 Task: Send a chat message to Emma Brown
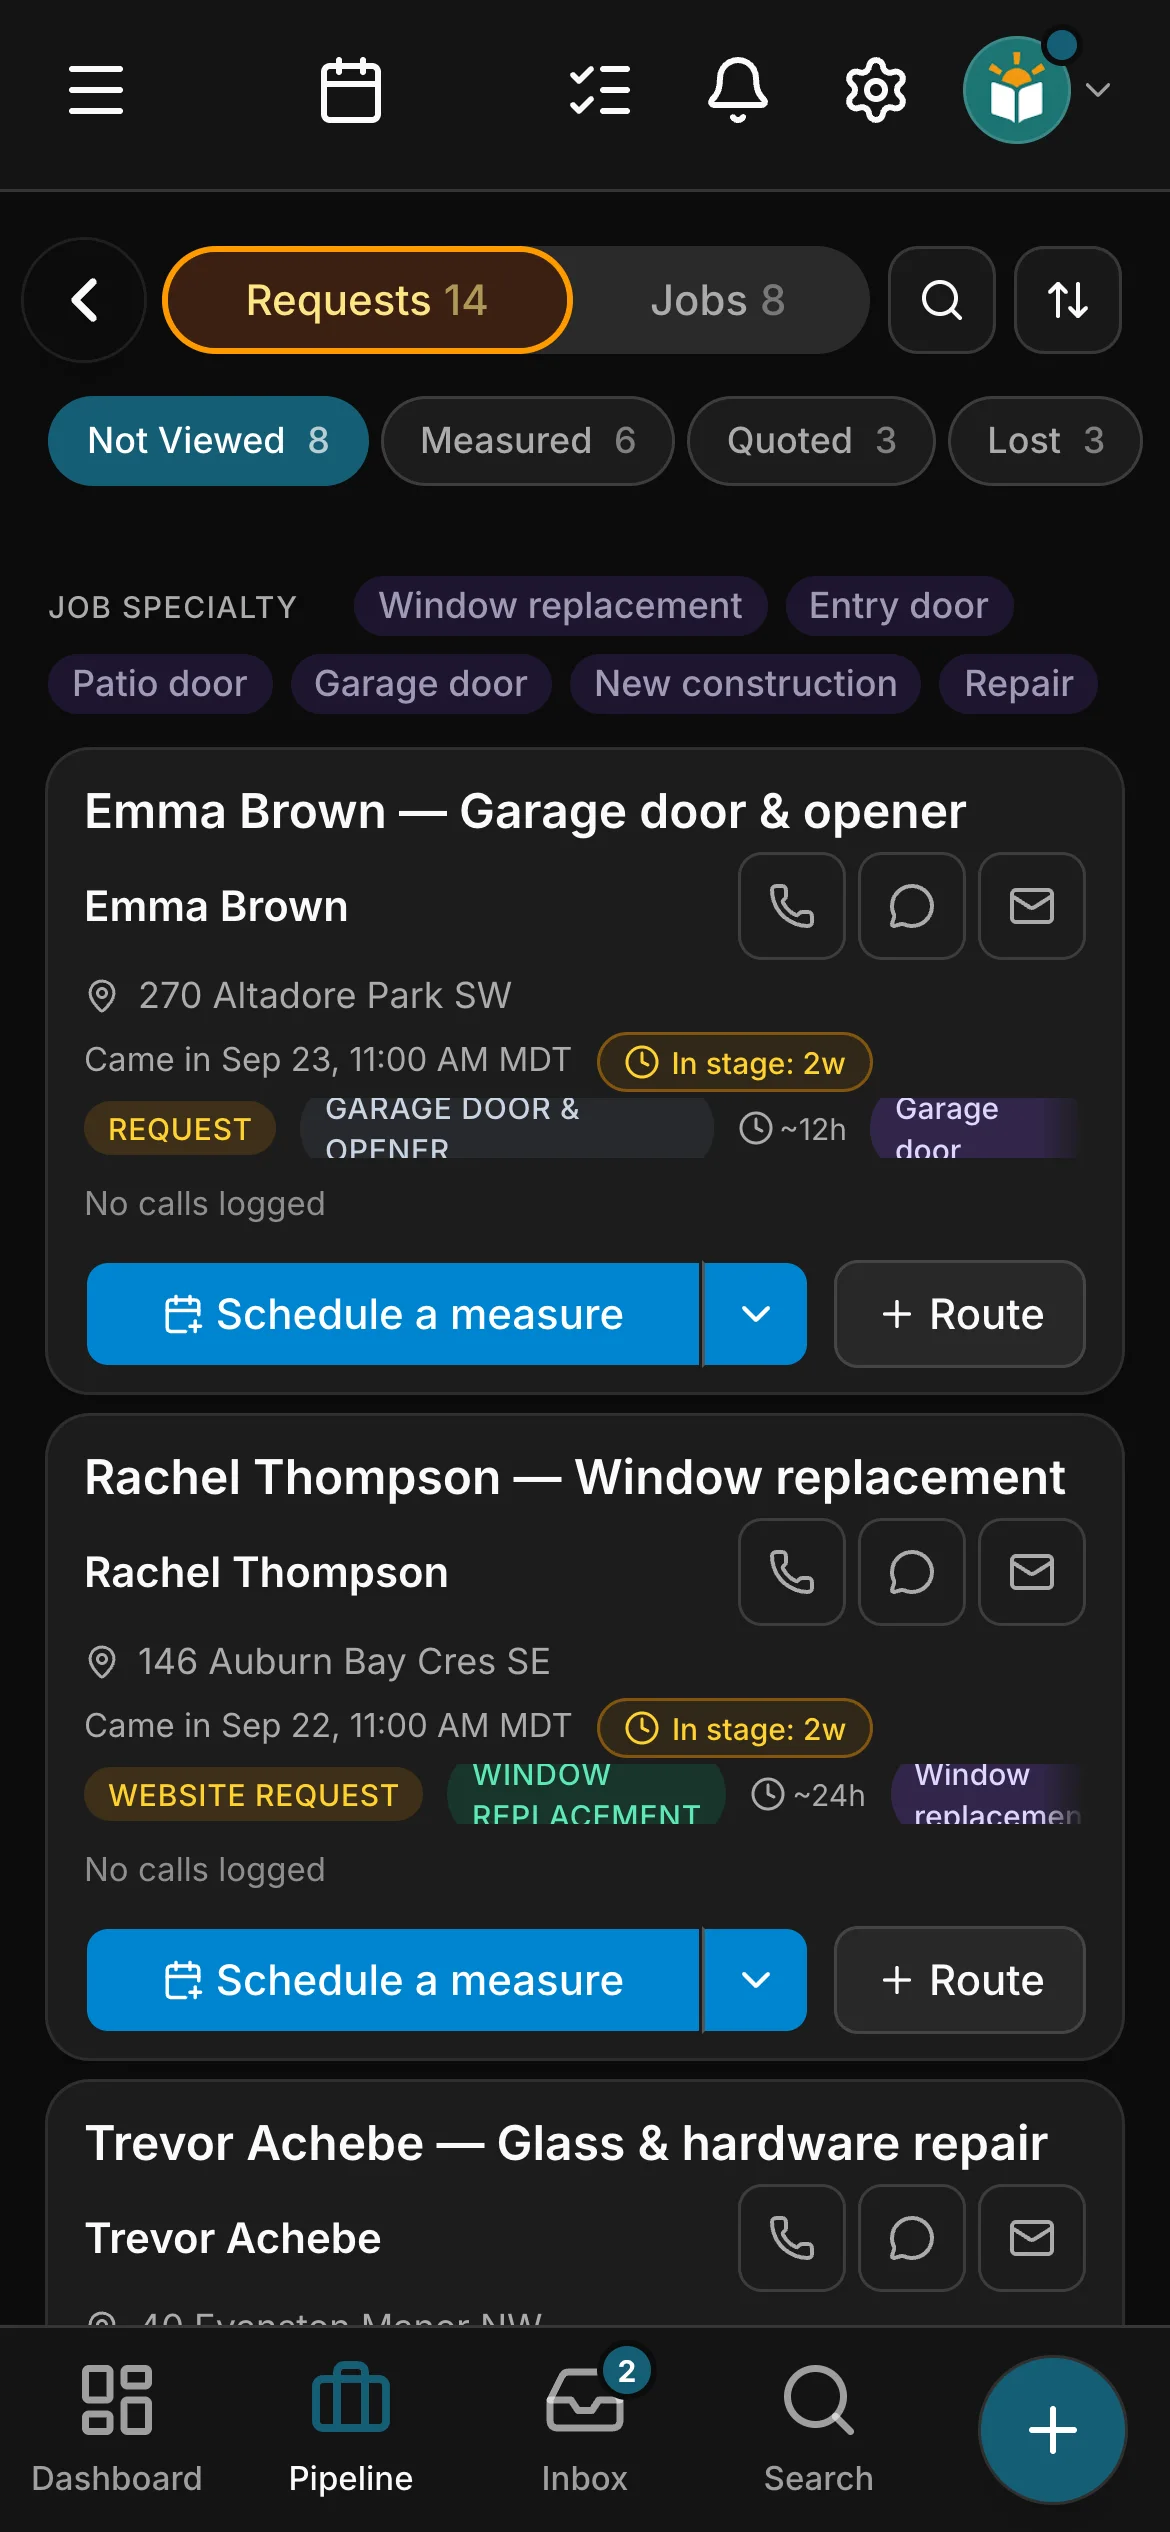pyautogui.click(x=912, y=906)
